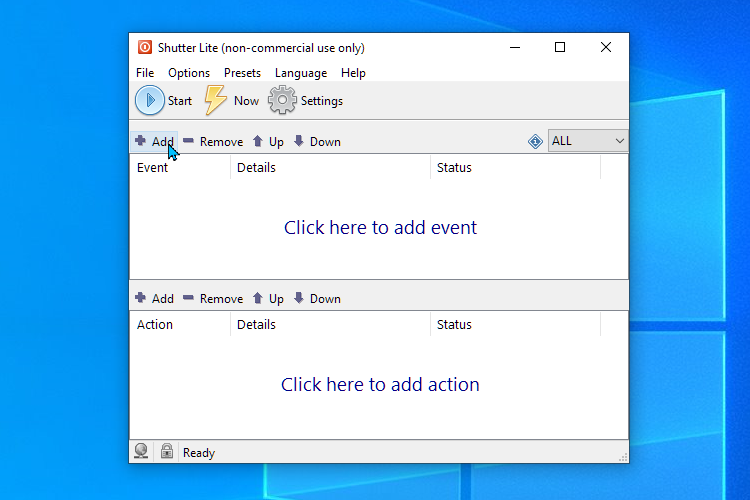750x500 pixels.
Task: Move the event down in the list
Action: tap(299, 141)
